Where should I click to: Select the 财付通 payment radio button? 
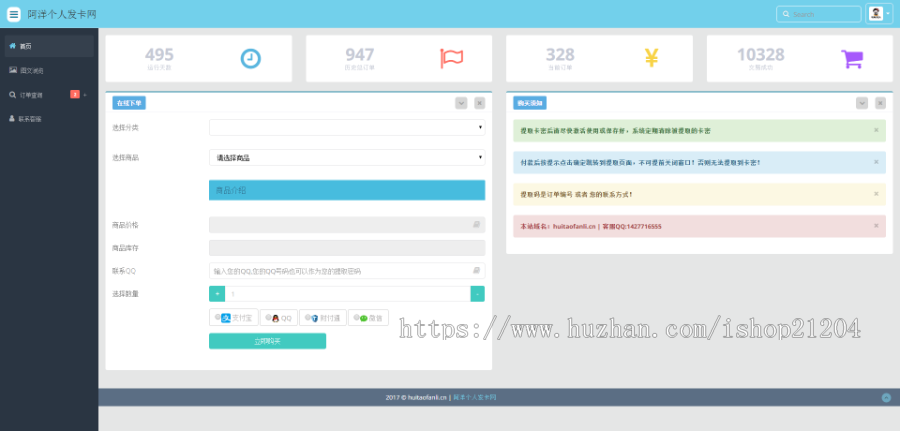point(308,317)
